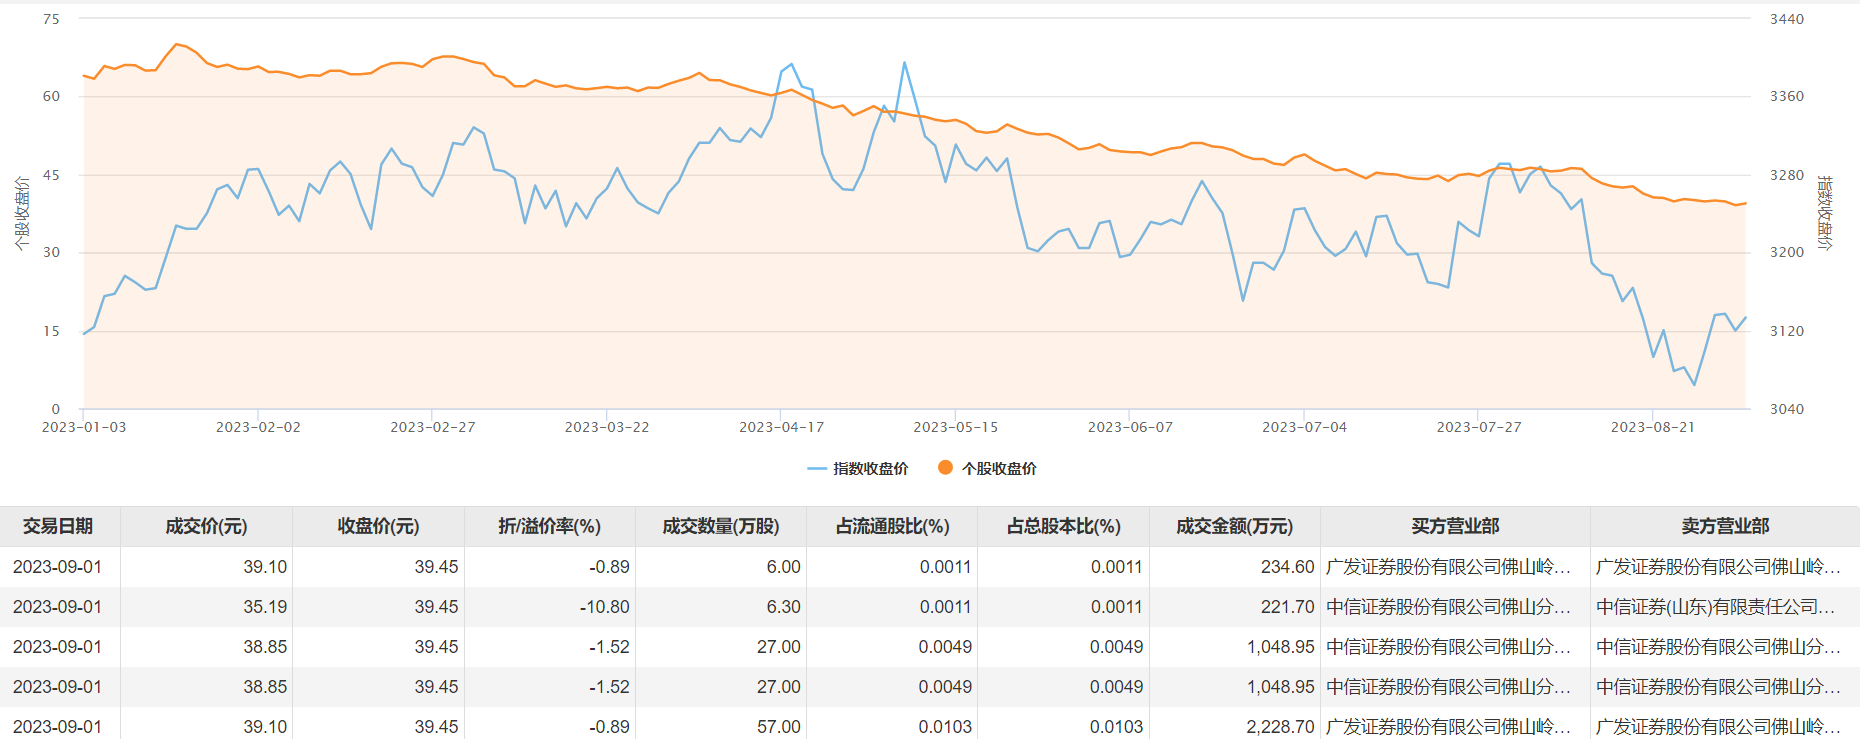This screenshot has width=1860, height=739.
Task: Sort by the 交易日期 column header
Action: coord(58,526)
